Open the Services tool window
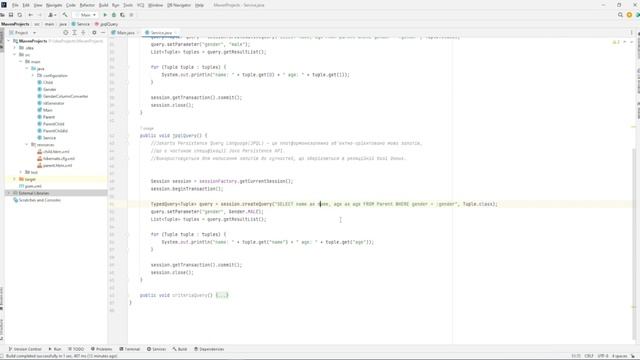The image size is (640, 360). pos(156,349)
